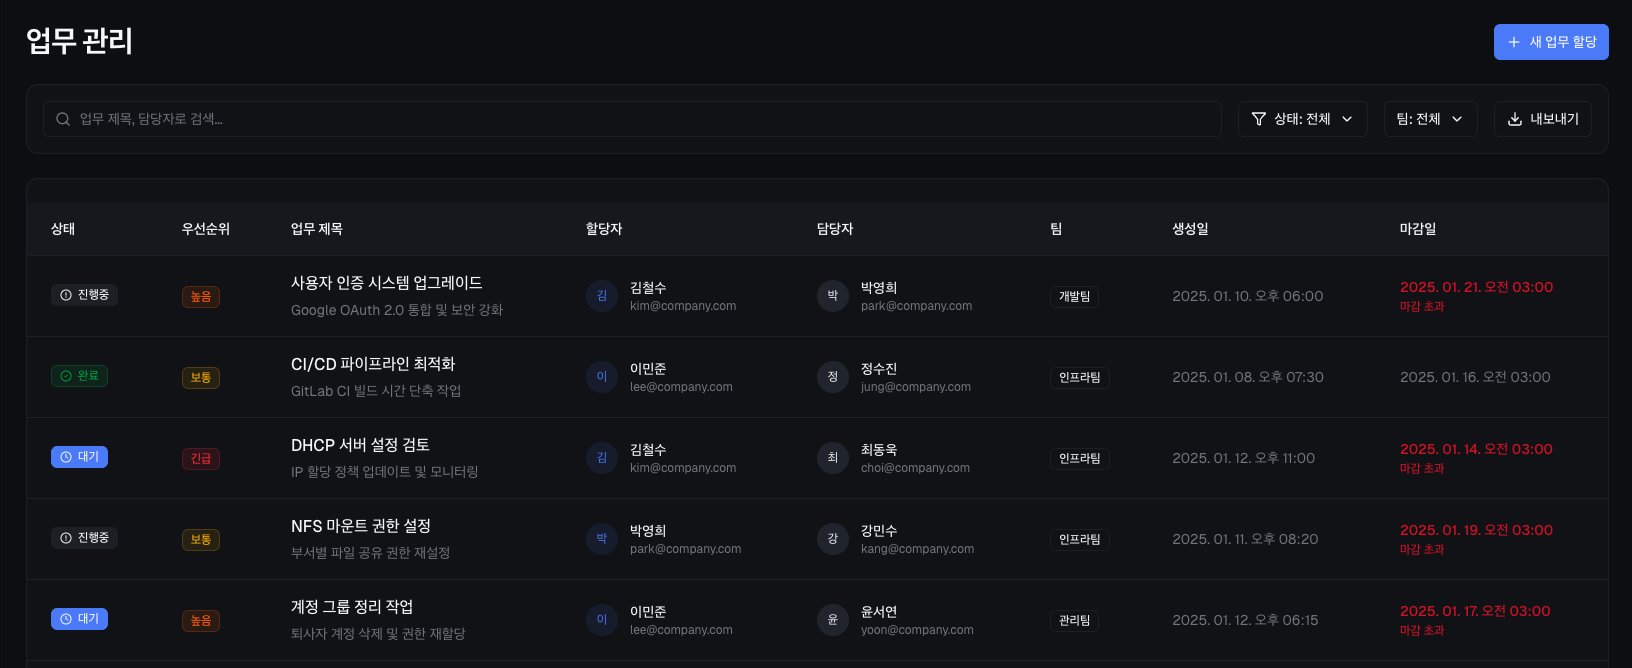Open the CI/CD 파이프라인 최적화 task

tap(373, 364)
